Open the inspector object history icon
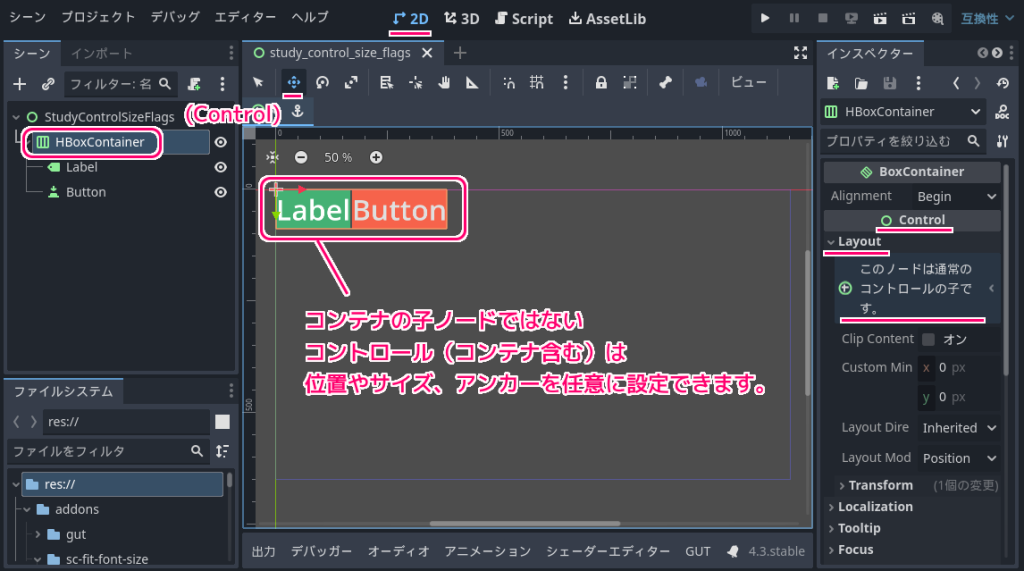 (x=1002, y=83)
